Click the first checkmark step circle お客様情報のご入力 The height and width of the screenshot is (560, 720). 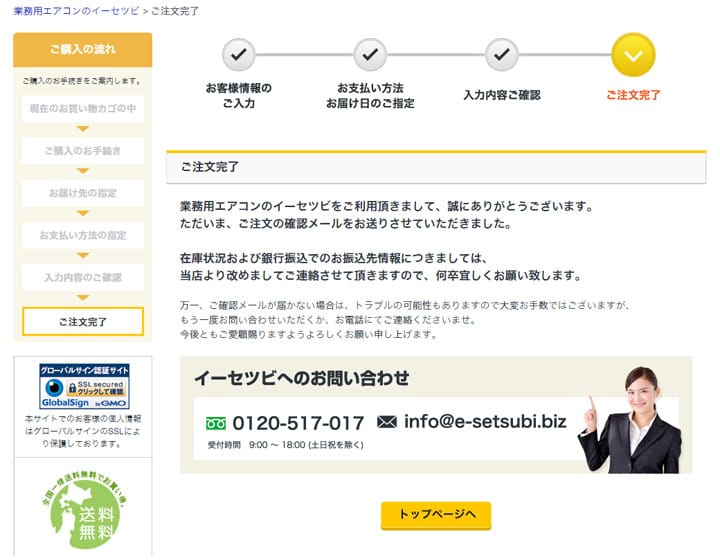239,55
